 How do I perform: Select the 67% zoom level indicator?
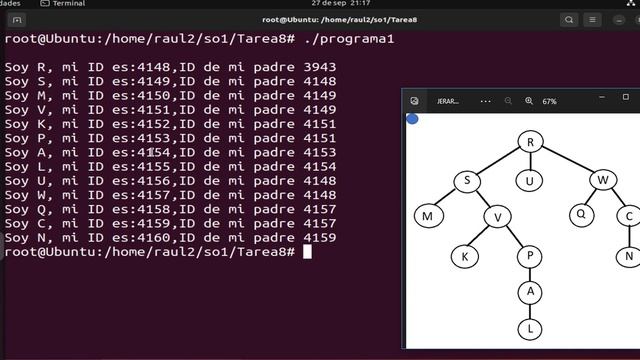(x=549, y=102)
